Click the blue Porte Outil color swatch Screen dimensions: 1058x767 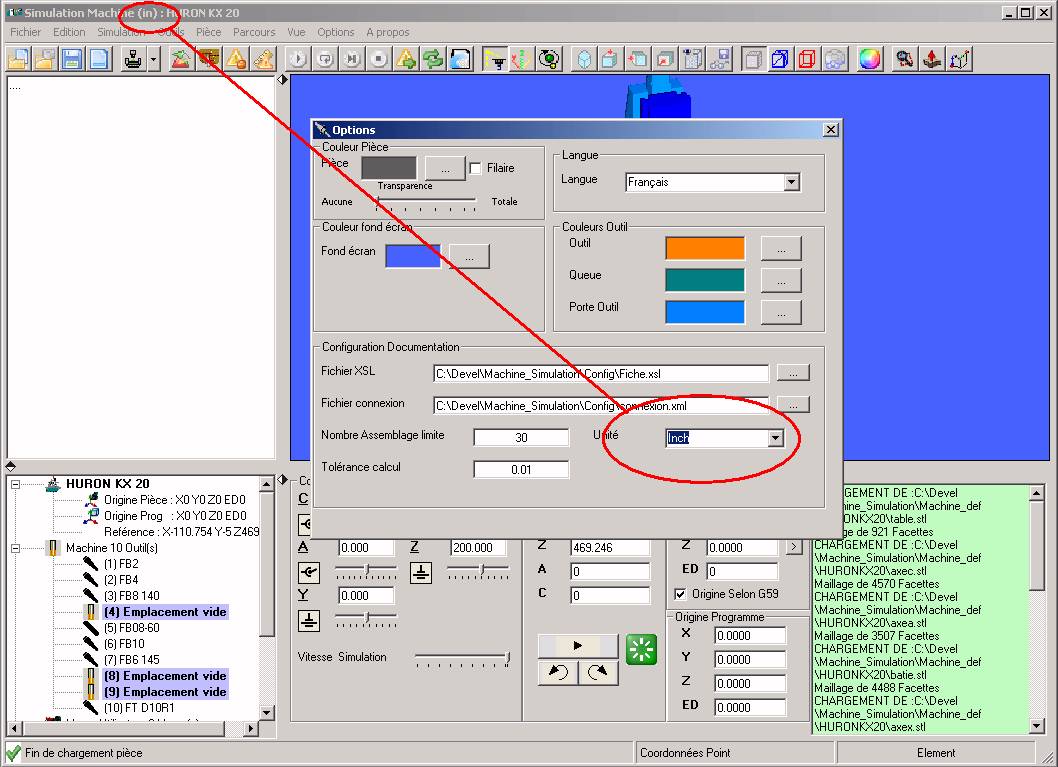pyautogui.click(x=705, y=312)
